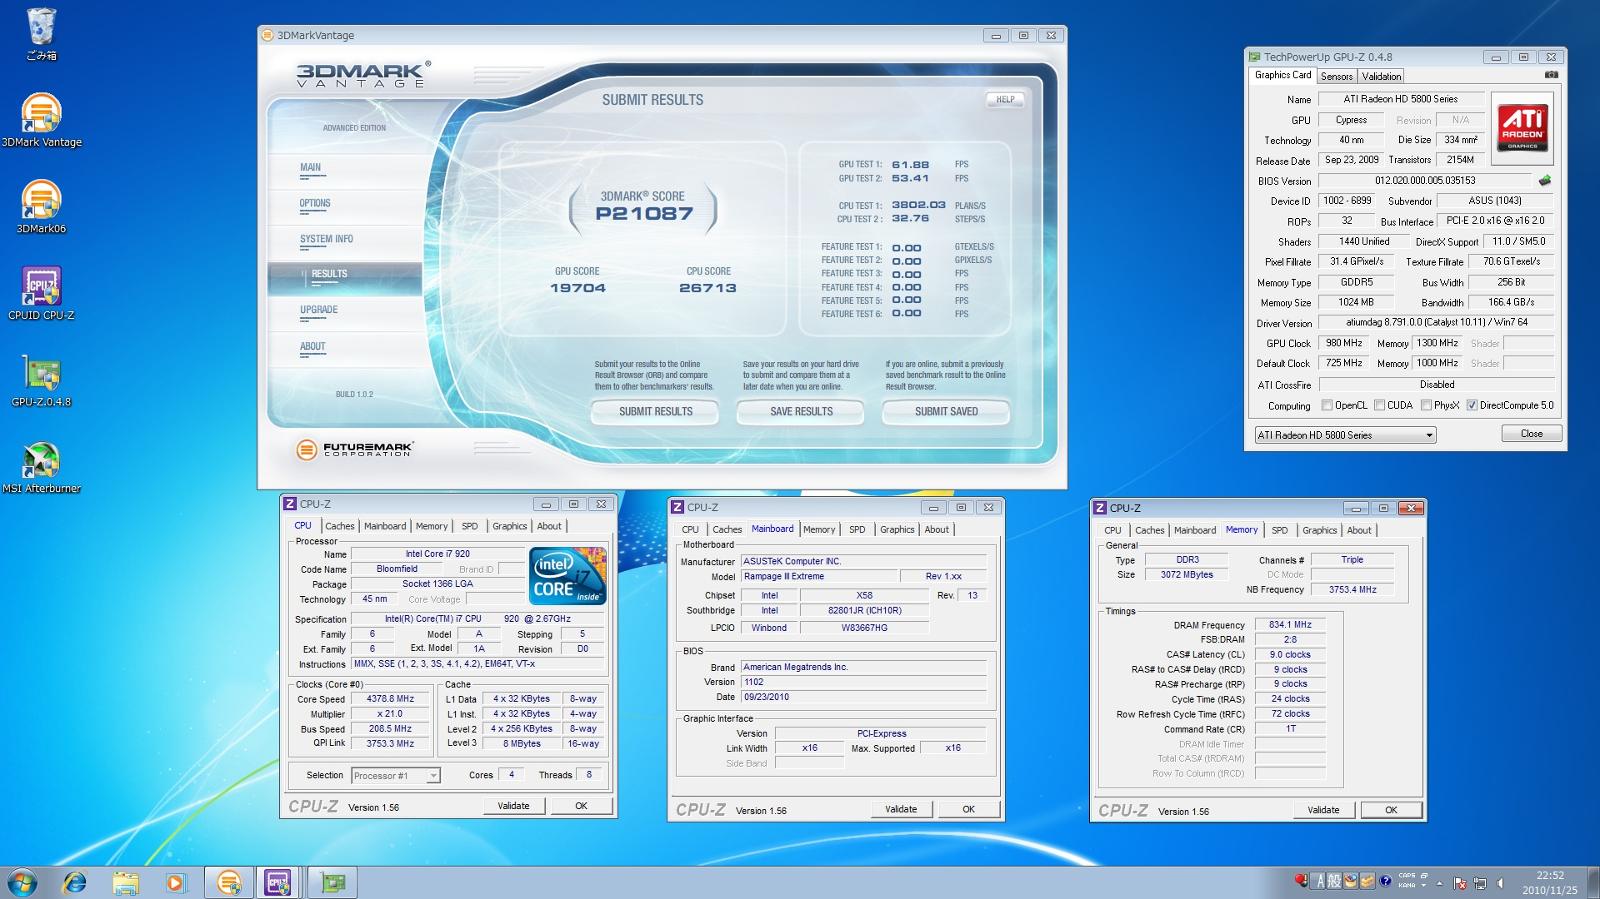Viewport: 1600px width, 899px height.
Task: Toggle the PhysX checkbox in GPU-Z
Action: point(1426,406)
